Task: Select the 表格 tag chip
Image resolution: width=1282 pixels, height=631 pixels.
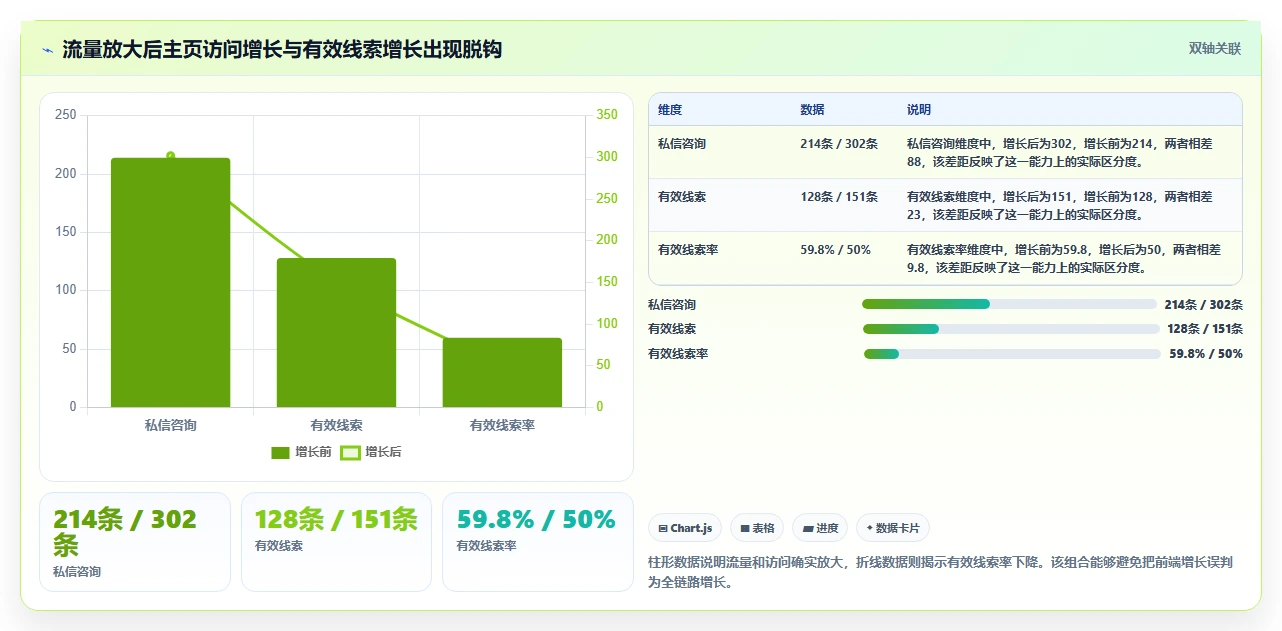Action: (757, 528)
